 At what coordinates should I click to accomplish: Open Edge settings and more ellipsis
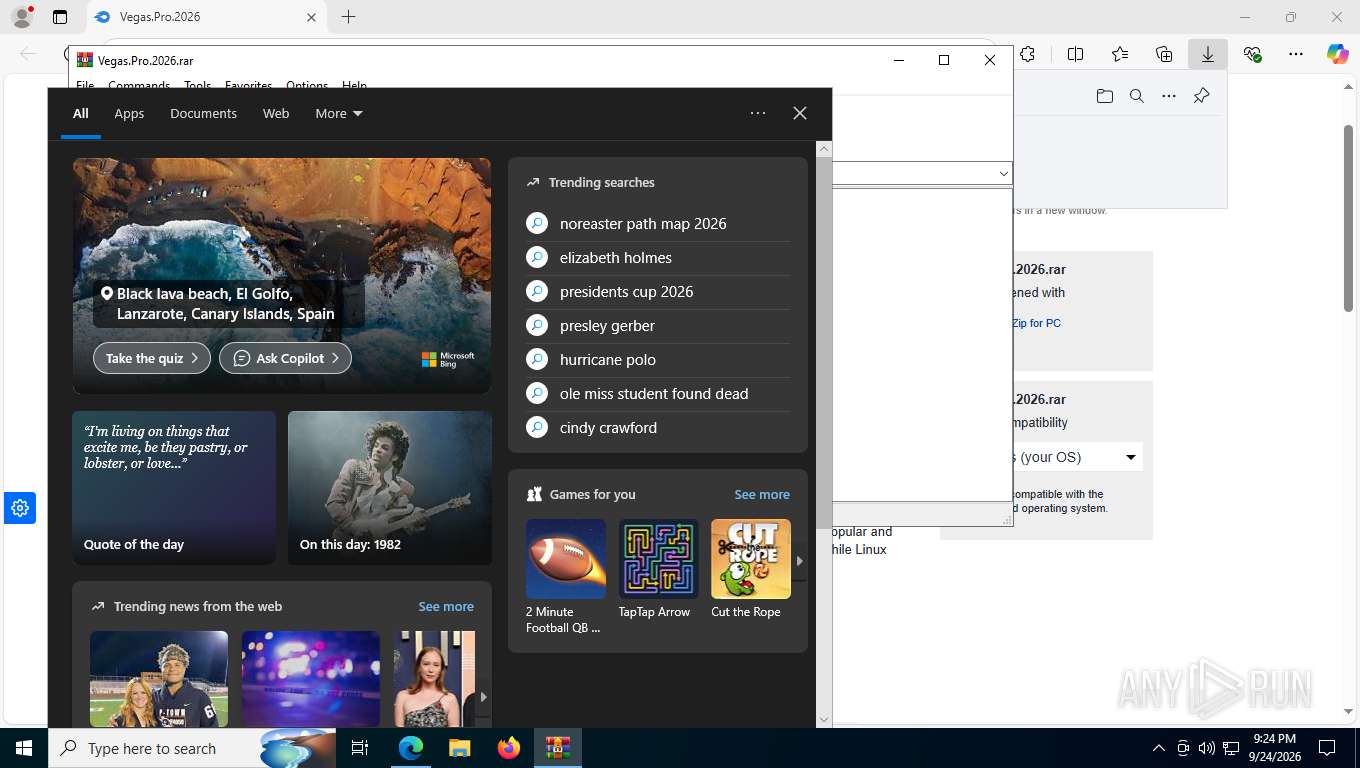pyautogui.click(x=1296, y=54)
